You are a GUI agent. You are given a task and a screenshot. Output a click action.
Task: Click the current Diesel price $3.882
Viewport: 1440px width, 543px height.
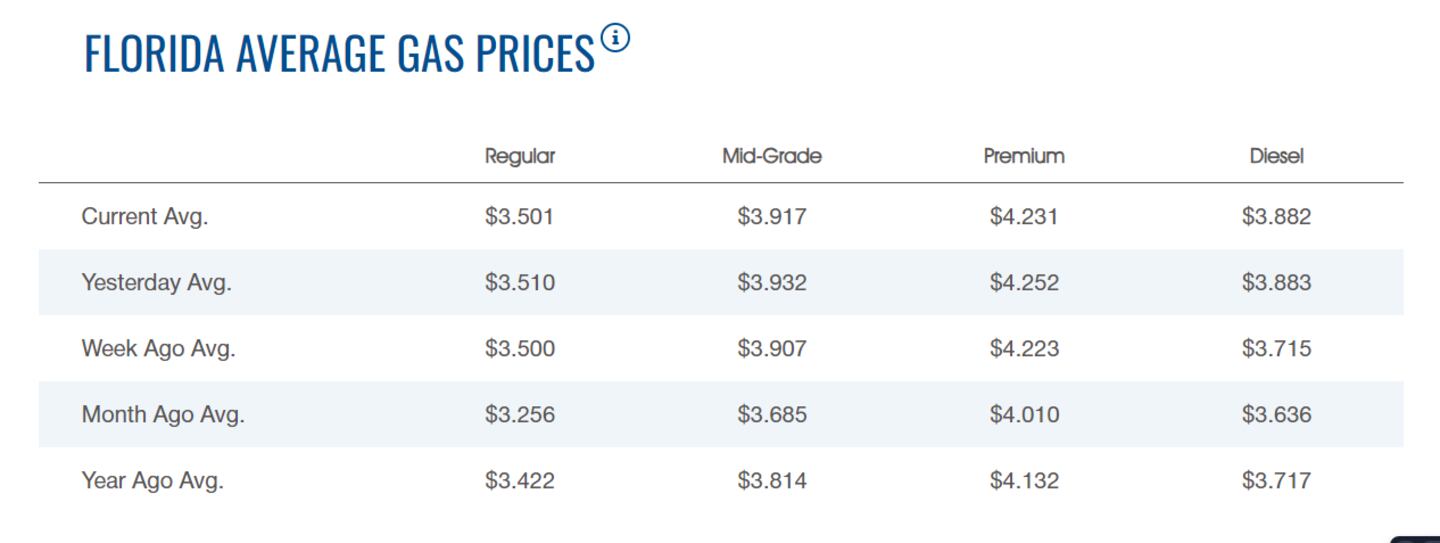point(1276,217)
